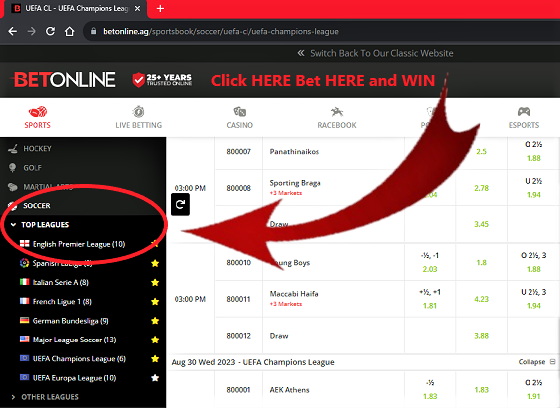Open the browser home page icon
Screen dimensions: 560x408
(69, 31)
